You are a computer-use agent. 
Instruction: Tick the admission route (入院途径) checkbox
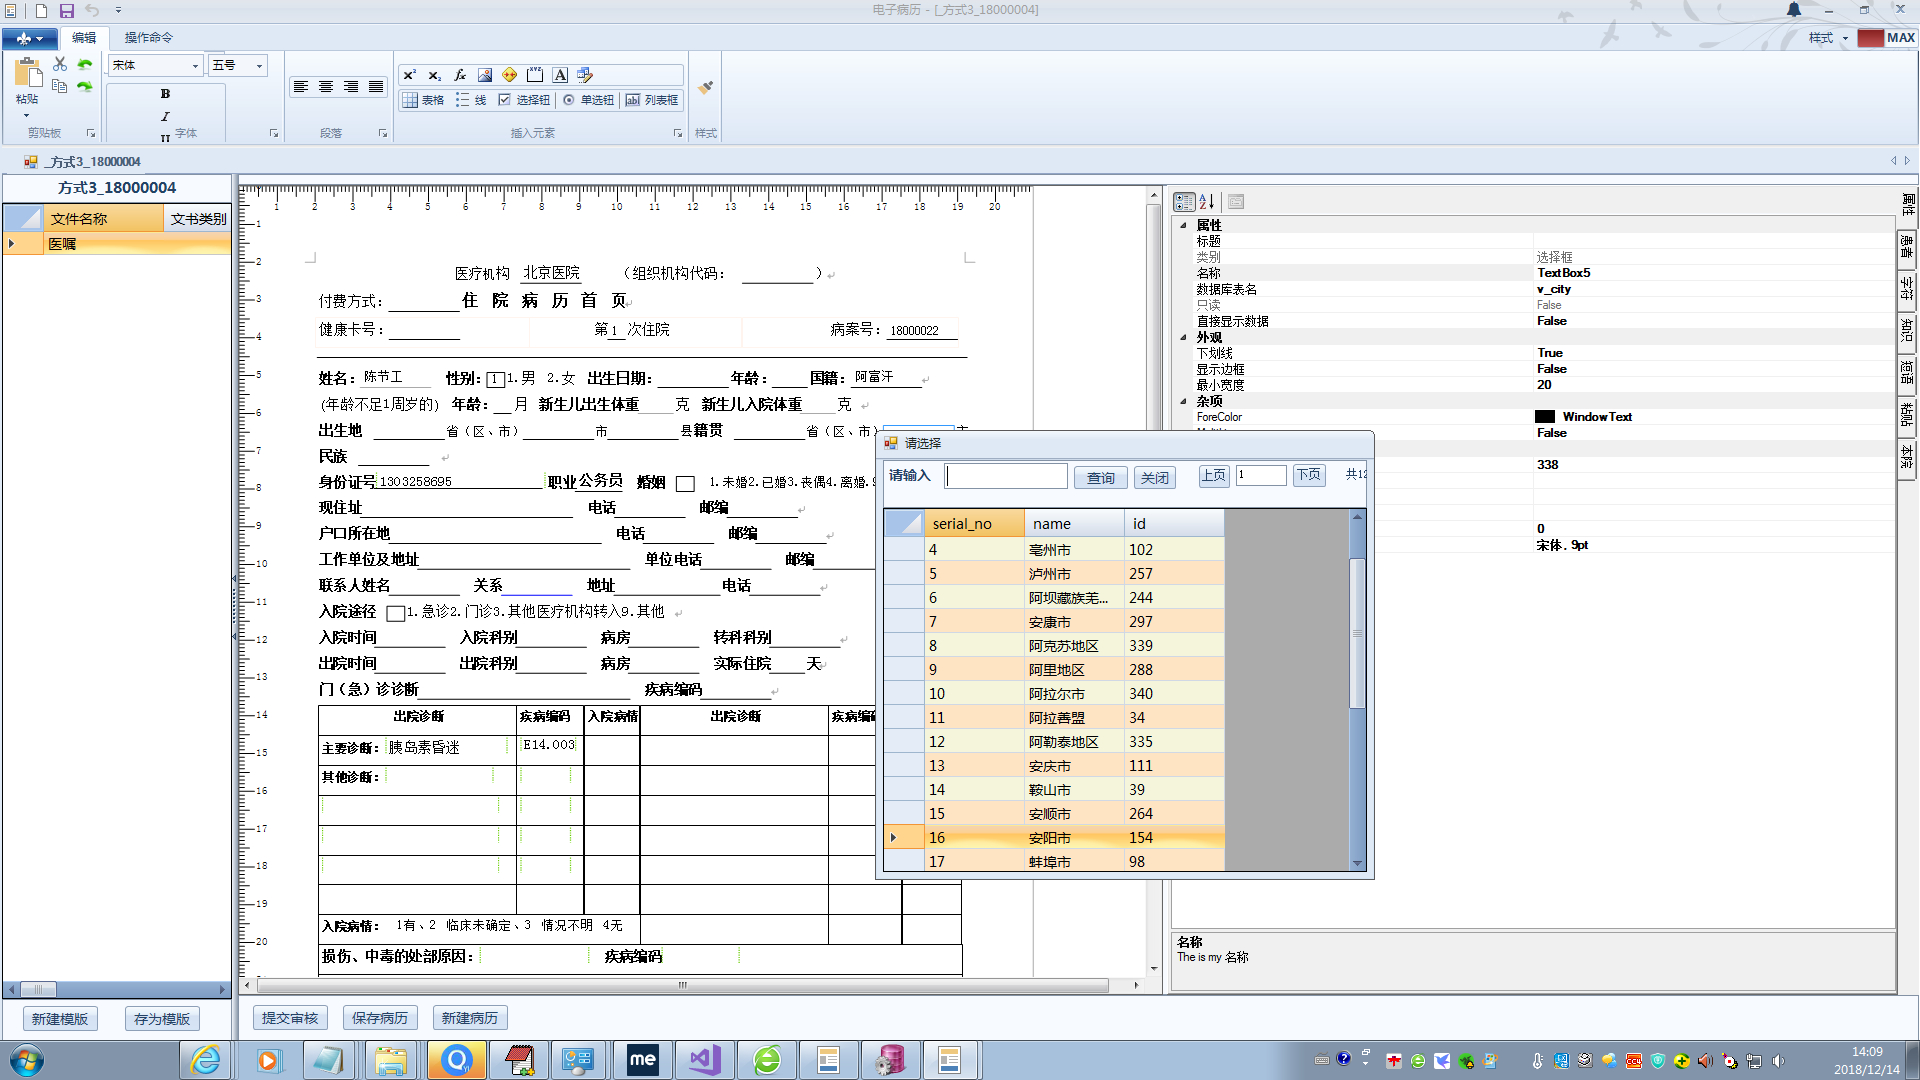(395, 613)
